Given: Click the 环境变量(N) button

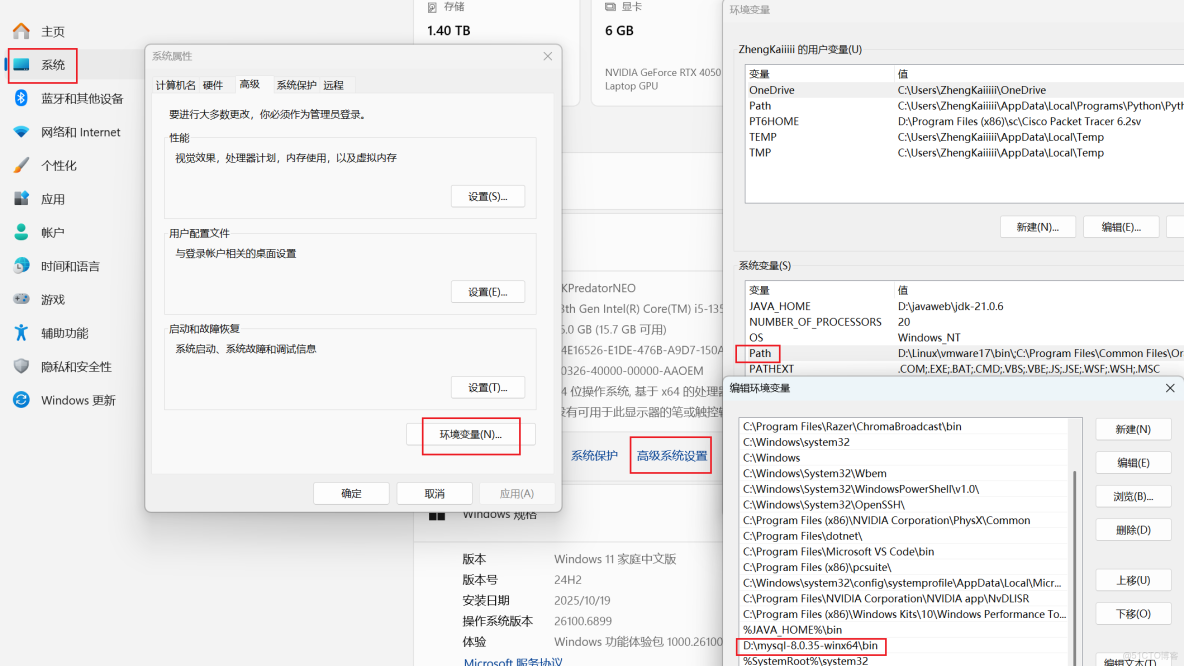Looking at the screenshot, I should (x=471, y=435).
